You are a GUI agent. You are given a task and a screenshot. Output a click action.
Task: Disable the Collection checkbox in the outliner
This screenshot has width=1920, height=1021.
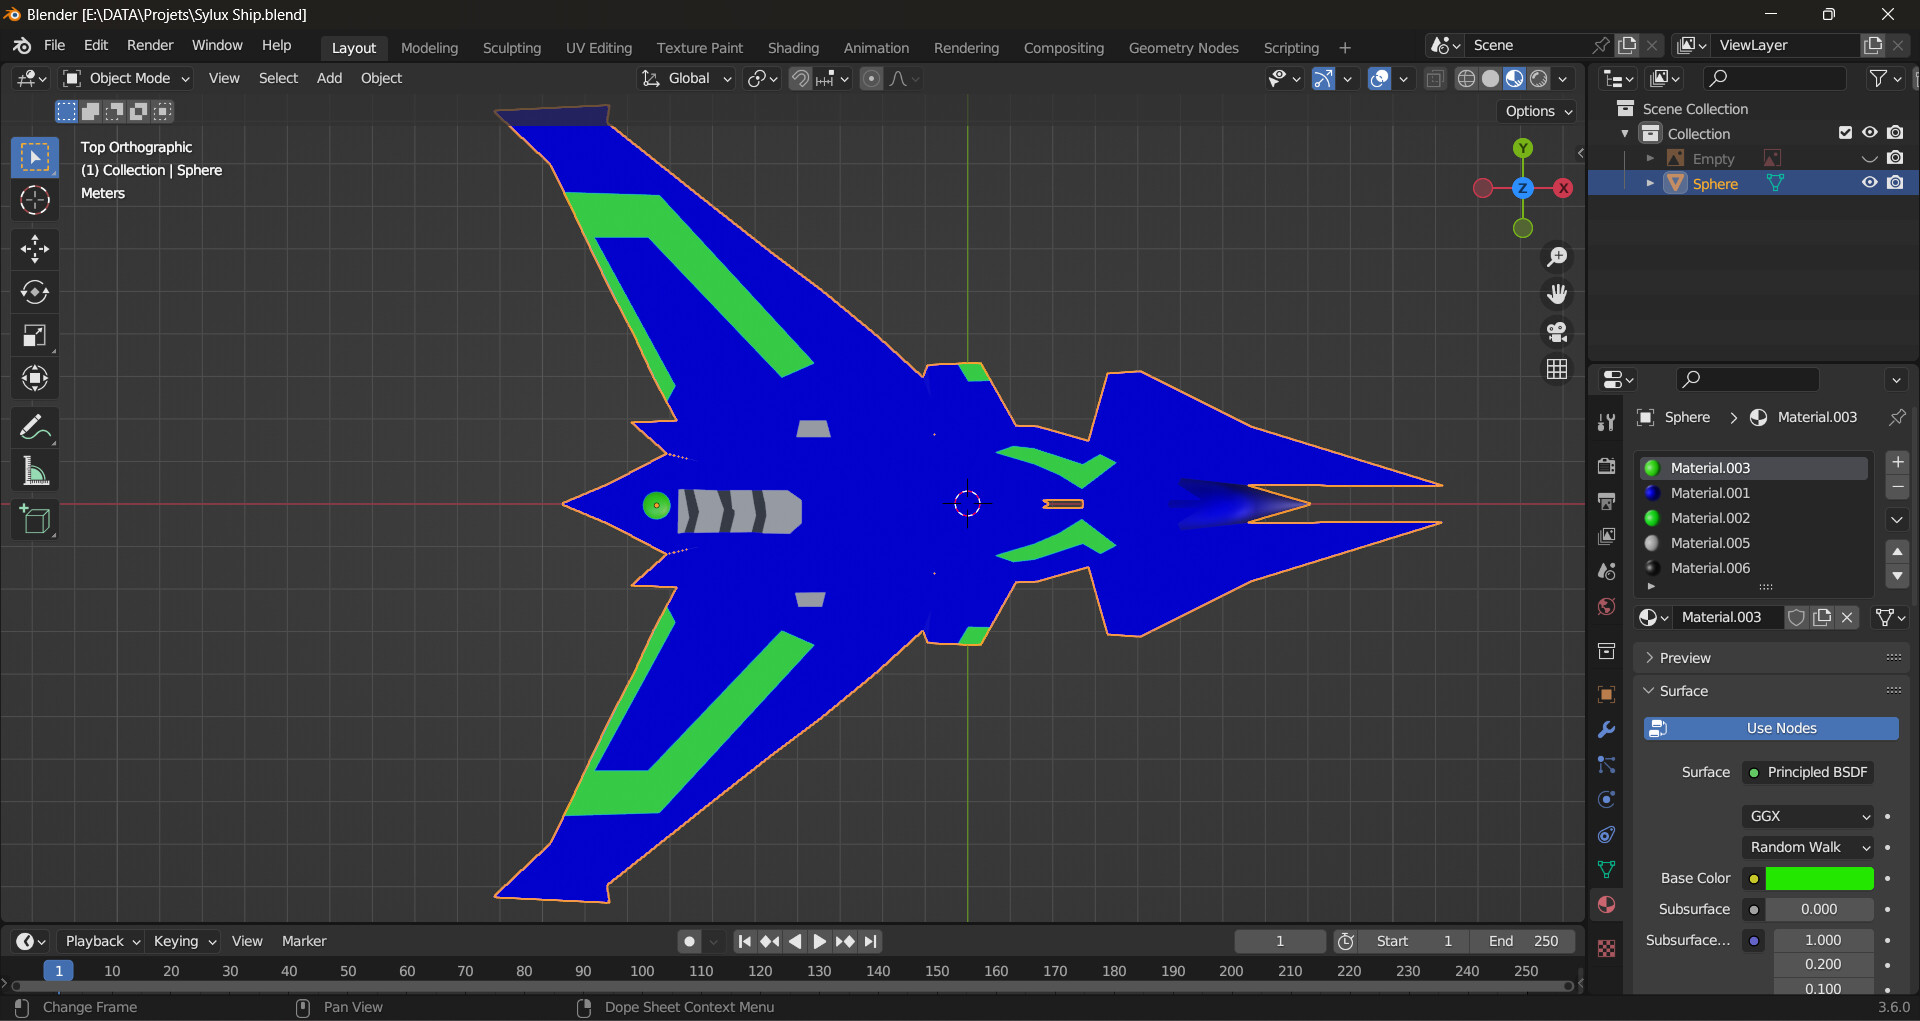[x=1843, y=132]
